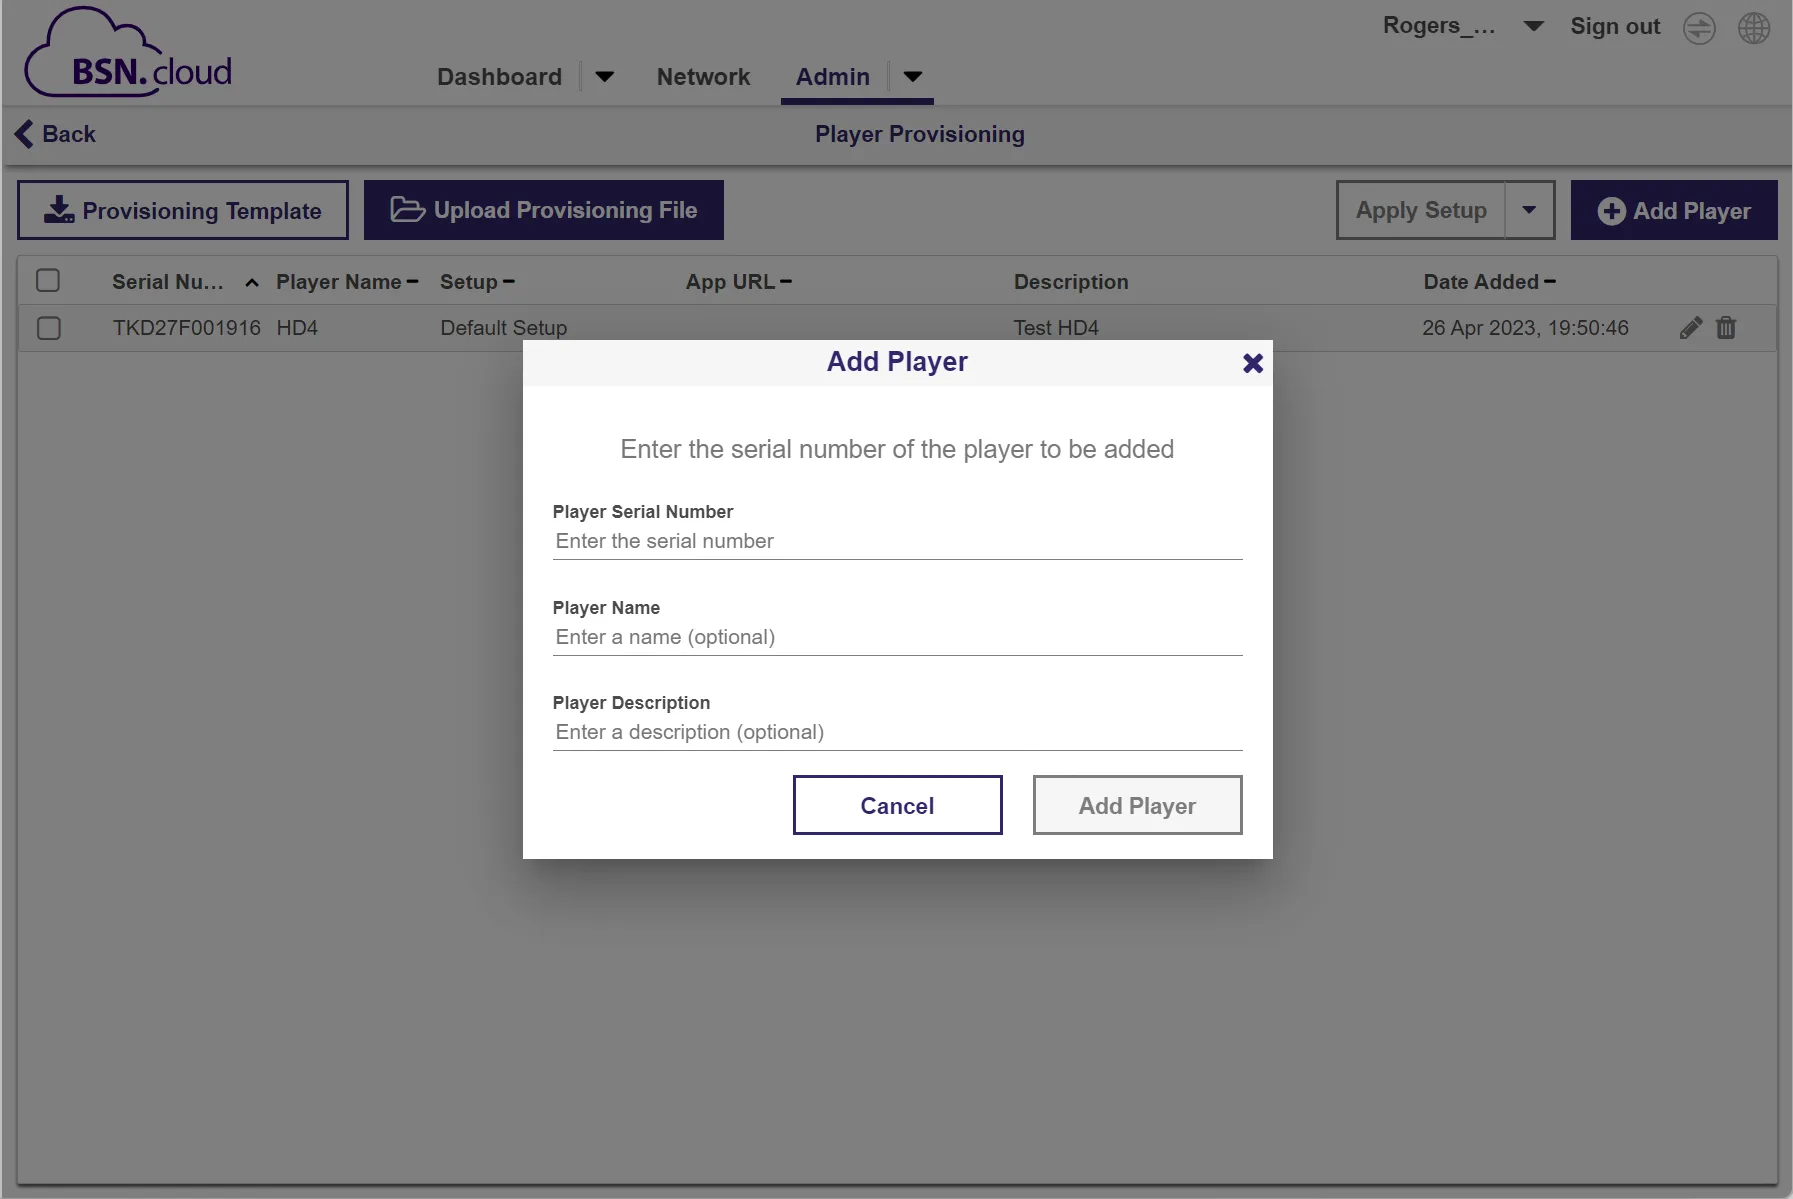Close the Add Player dialog with the X
The width and height of the screenshot is (1793, 1199).
point(1252,363)
